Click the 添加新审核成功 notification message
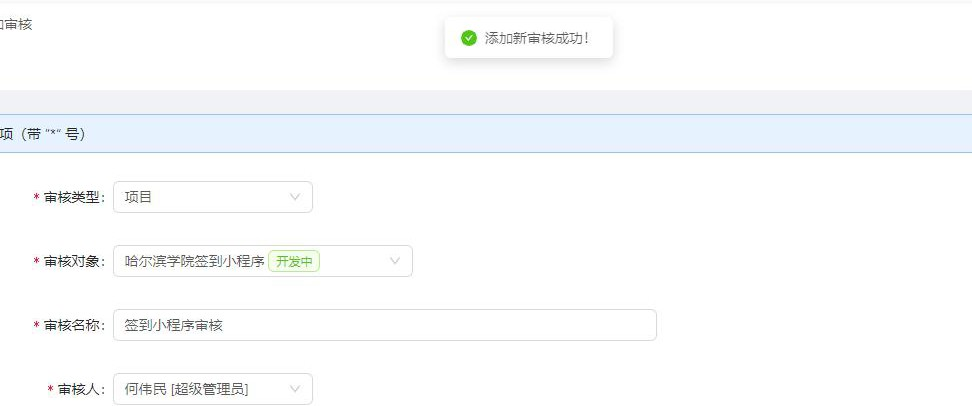Screen dimensions: 972x406 [537, 38]
